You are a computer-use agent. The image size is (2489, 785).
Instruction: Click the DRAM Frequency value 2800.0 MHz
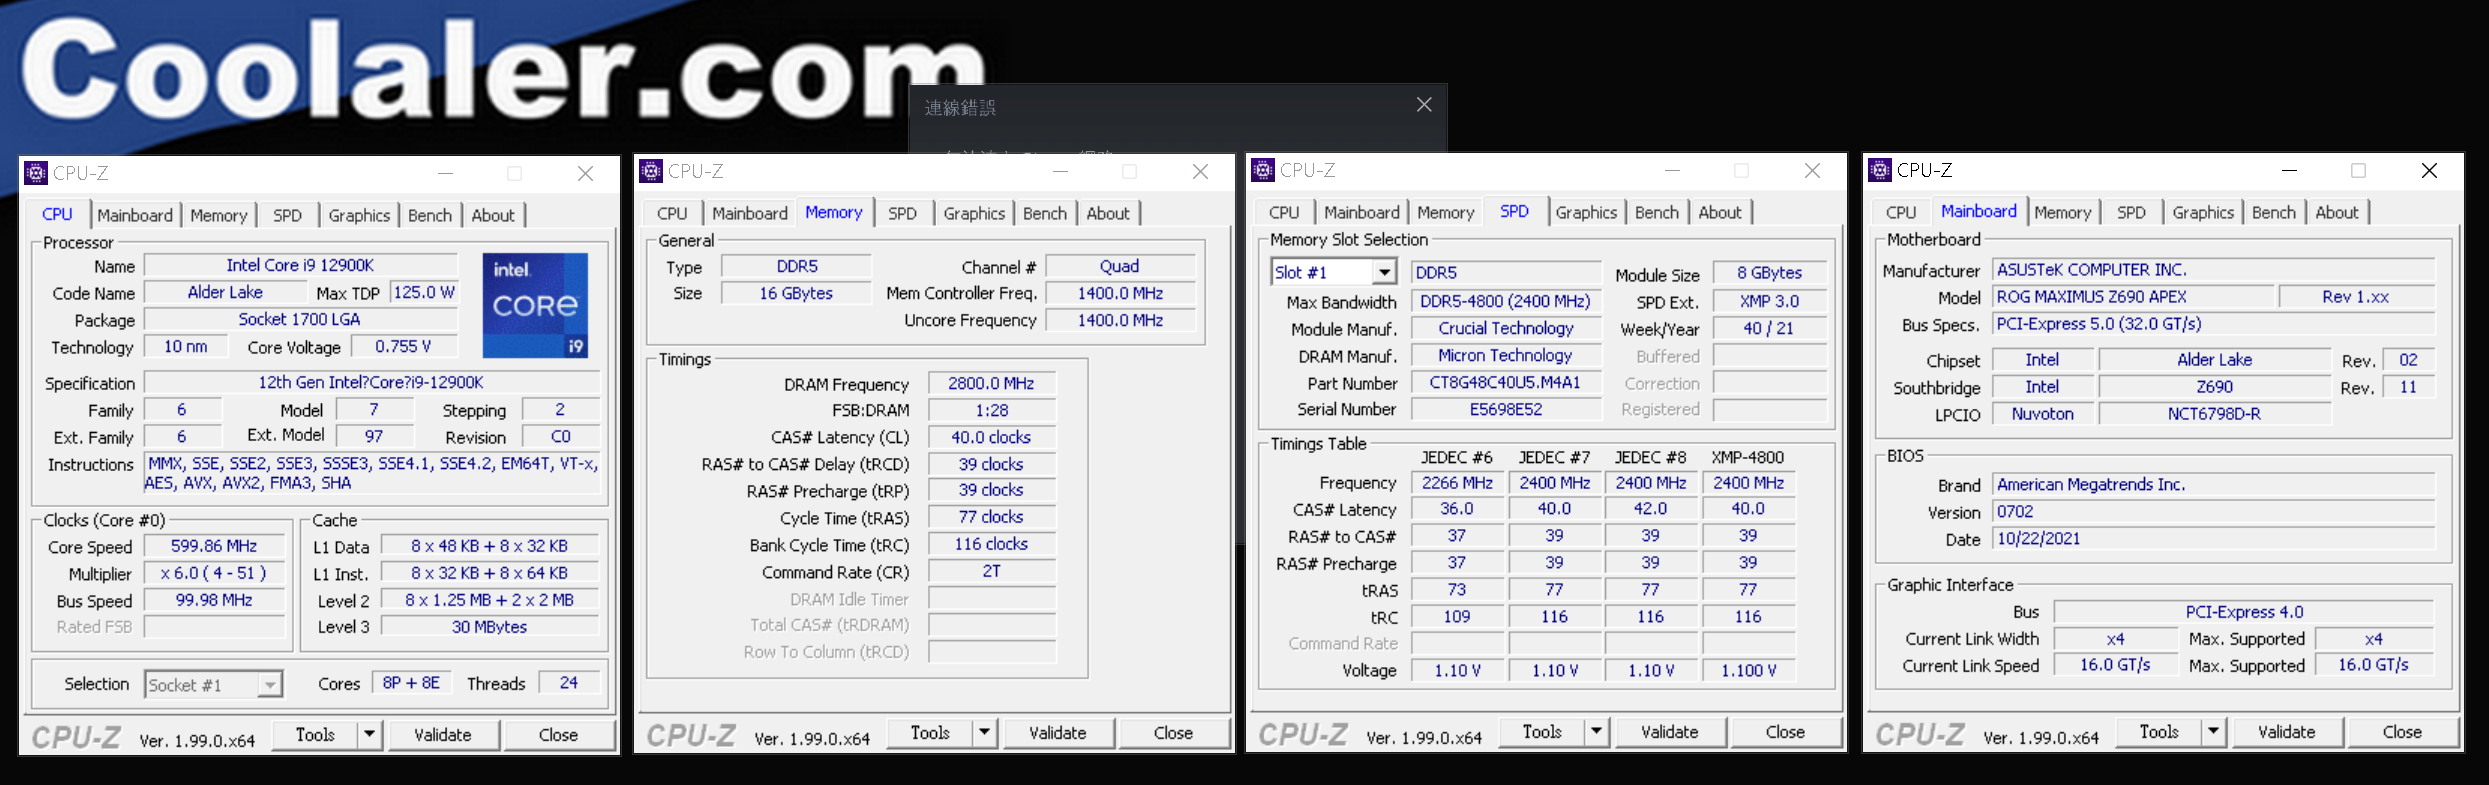(x=991, y=383)
